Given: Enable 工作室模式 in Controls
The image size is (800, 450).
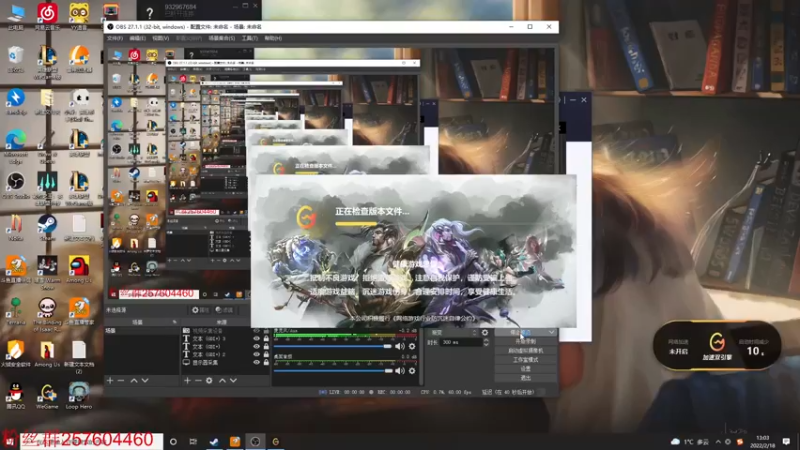Looking at the screenshot, I should coord(526,360).
